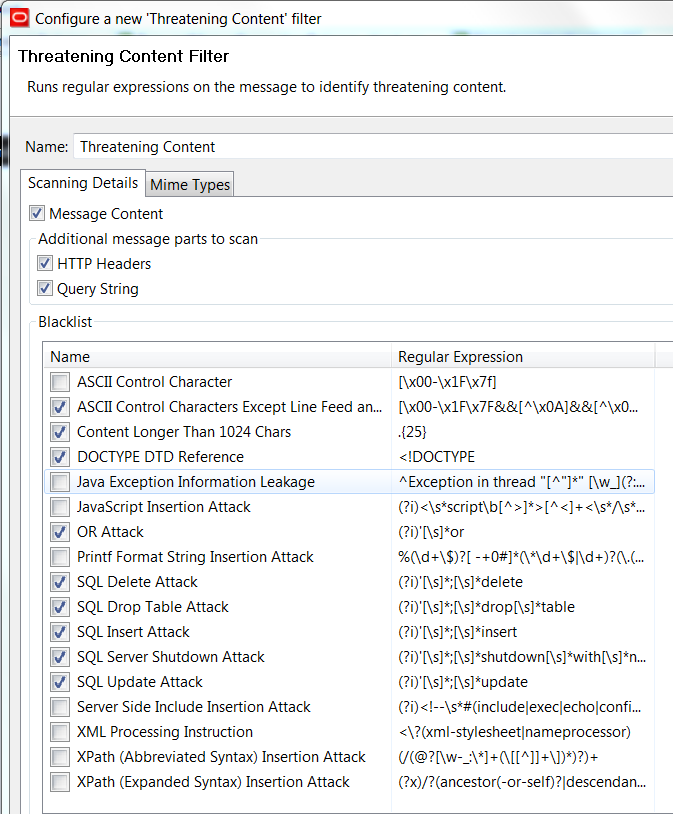673x814 pixels.
Task: Select the Printf Format String regex cell
Action: [520, 557]
